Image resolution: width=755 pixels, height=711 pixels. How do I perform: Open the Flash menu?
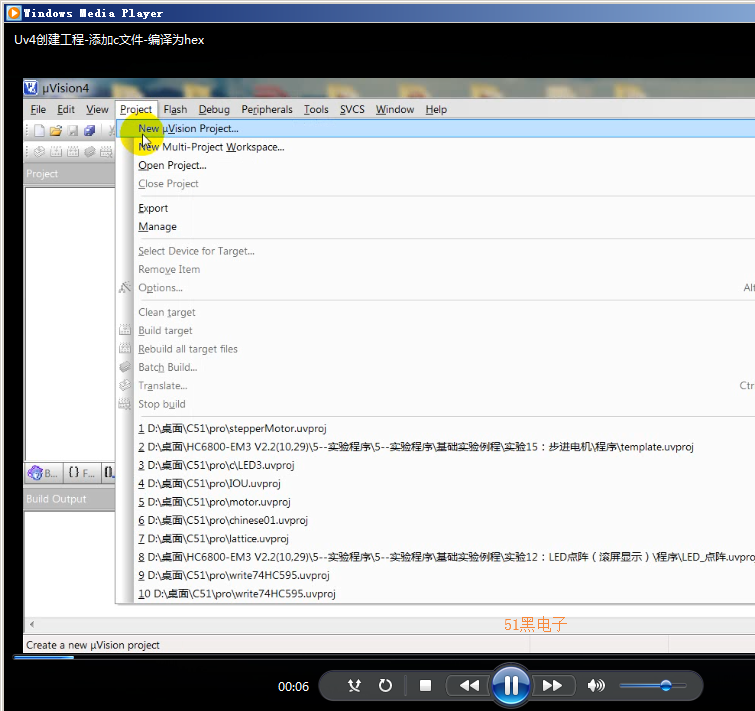coord(175,110)
